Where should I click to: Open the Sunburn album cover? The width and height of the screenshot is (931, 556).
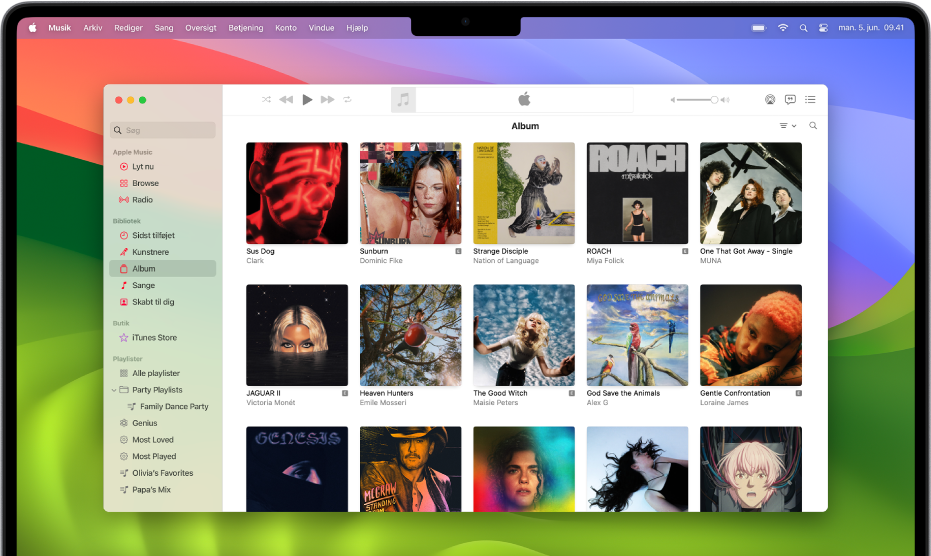tap(410, 193)
